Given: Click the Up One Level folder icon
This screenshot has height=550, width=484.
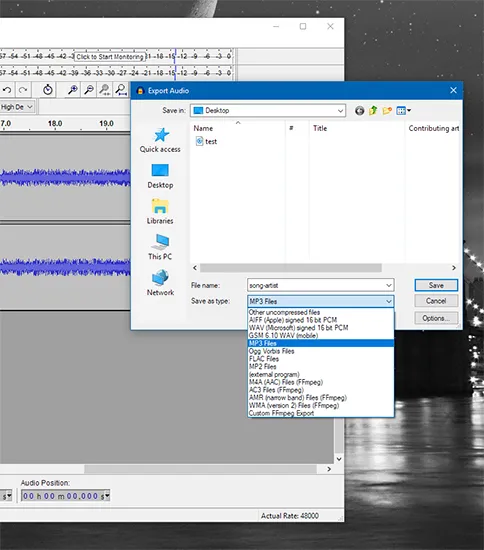Looking at the screenshot, I should (373, 111).
